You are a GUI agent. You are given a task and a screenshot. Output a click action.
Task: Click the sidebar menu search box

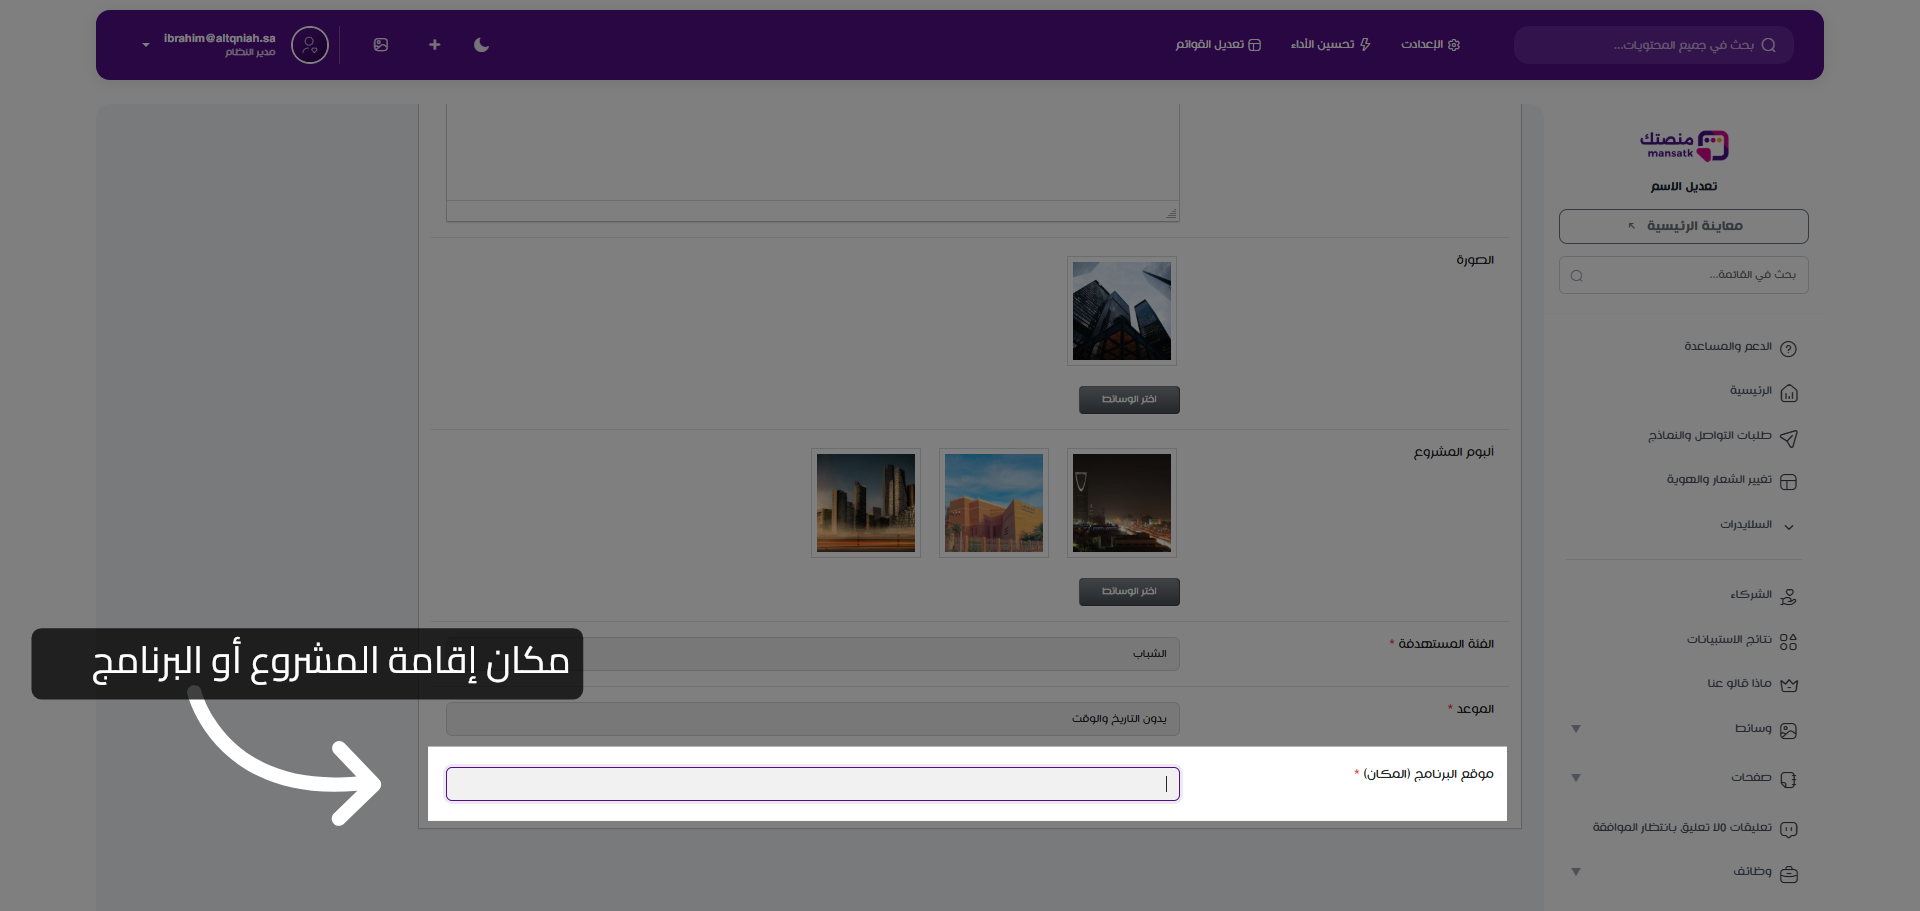click(x=1683, y=275)
